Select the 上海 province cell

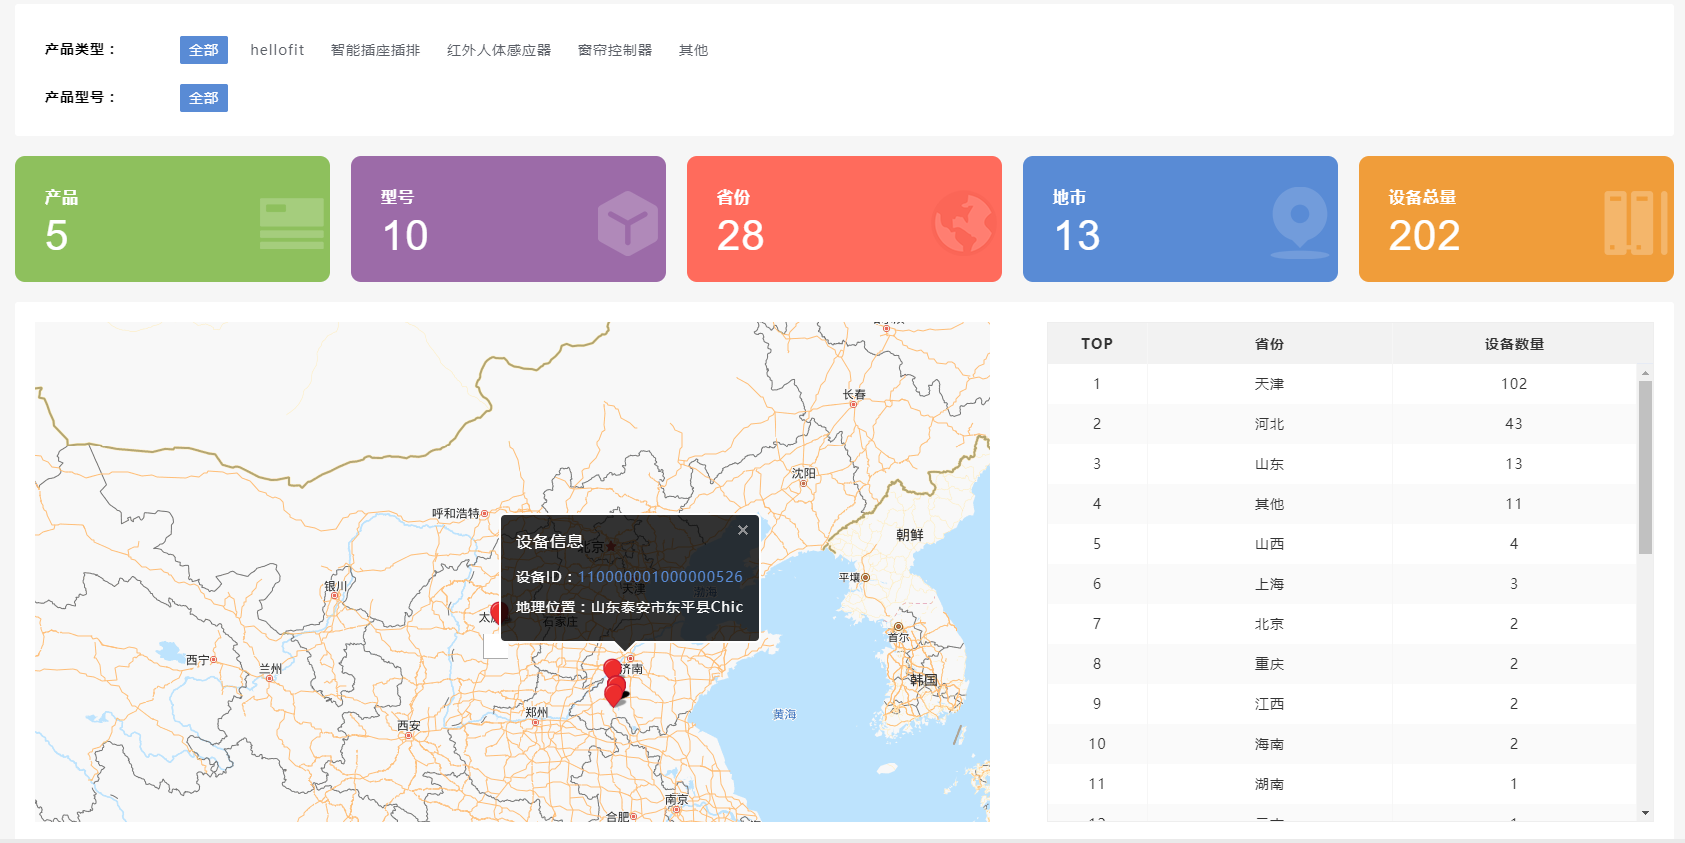1269,584
